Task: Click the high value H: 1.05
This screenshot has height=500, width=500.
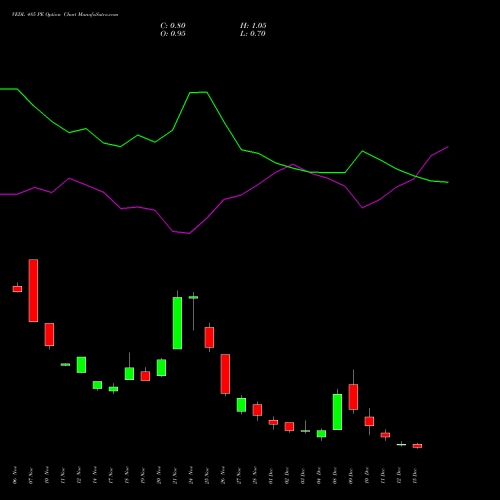Action: [253, 26]
